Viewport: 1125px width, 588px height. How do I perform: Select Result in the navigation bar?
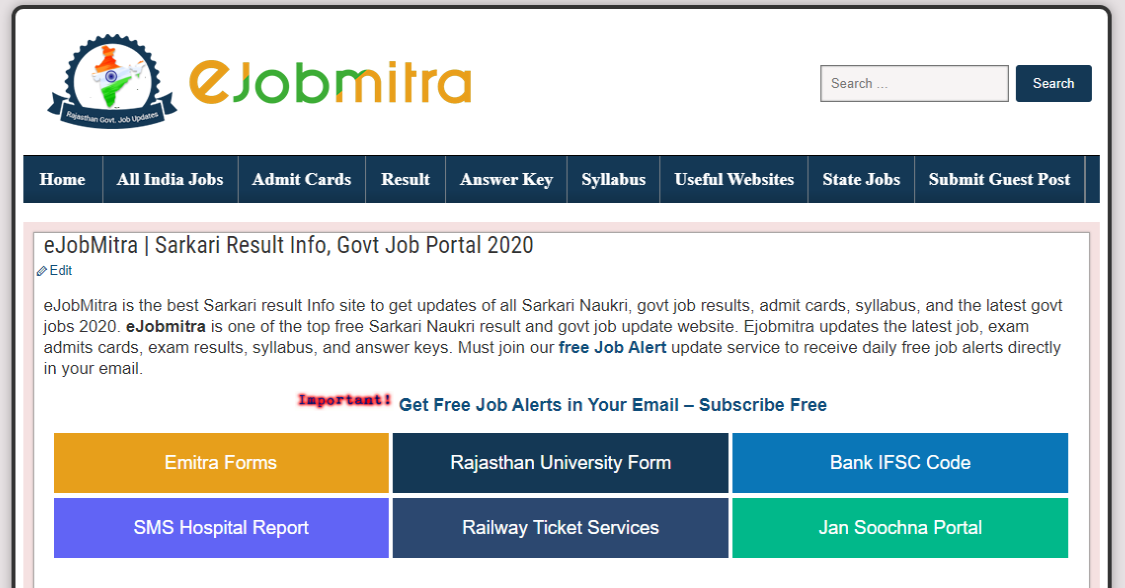pyautogui.click(x=405, y=179)
